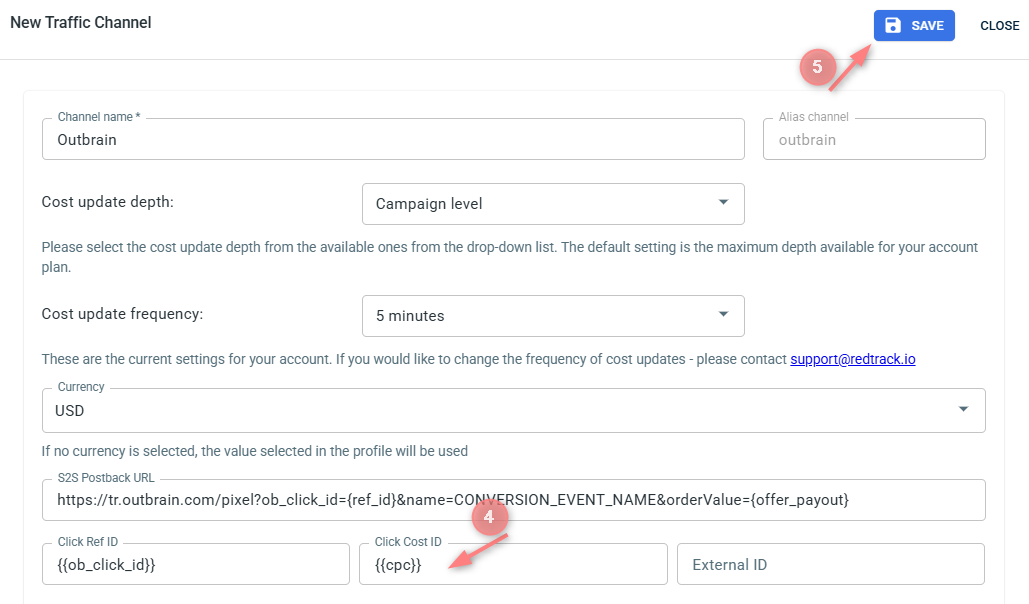Edit the S2S Postback URL field
This screenshot has width=1029, height=604.
tap(514, 500)
